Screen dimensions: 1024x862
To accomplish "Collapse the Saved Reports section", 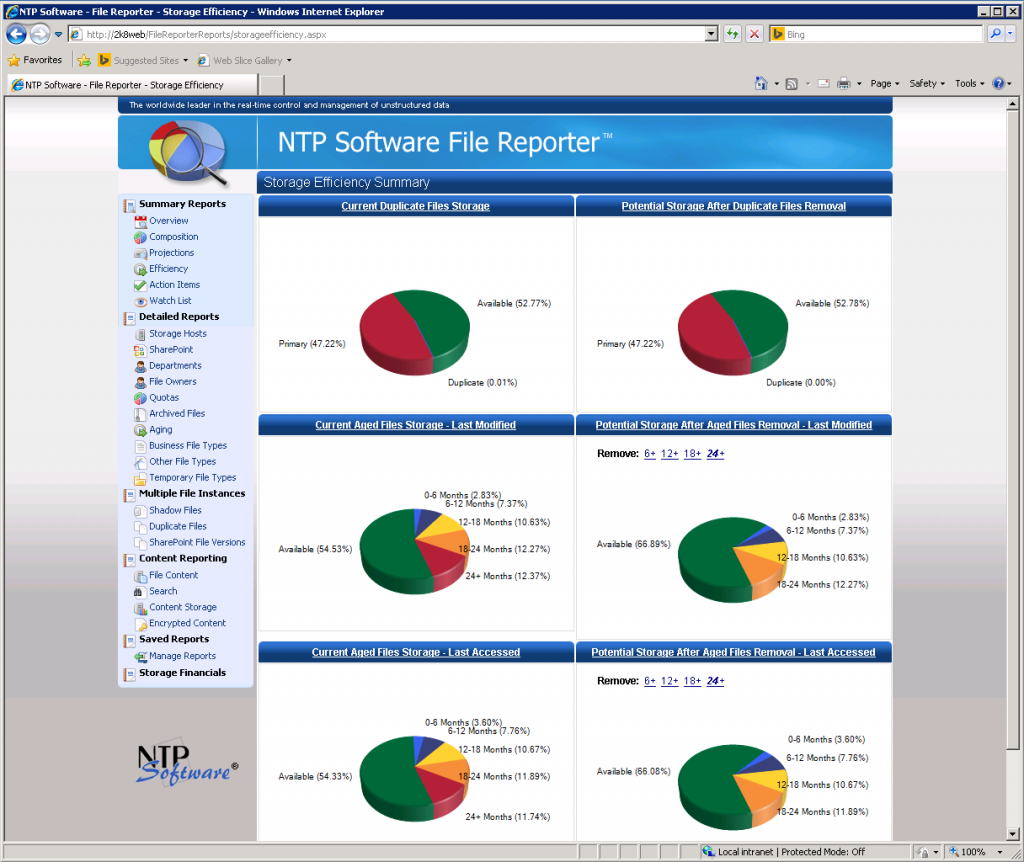I will pyautogui.click(x=129, y=641).
